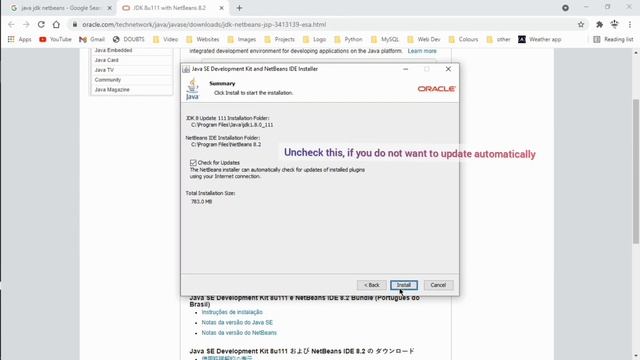The width and height of the screenshot is (640, 360).
Task: Click the lock icon in address bar
Action: [75, 24]
